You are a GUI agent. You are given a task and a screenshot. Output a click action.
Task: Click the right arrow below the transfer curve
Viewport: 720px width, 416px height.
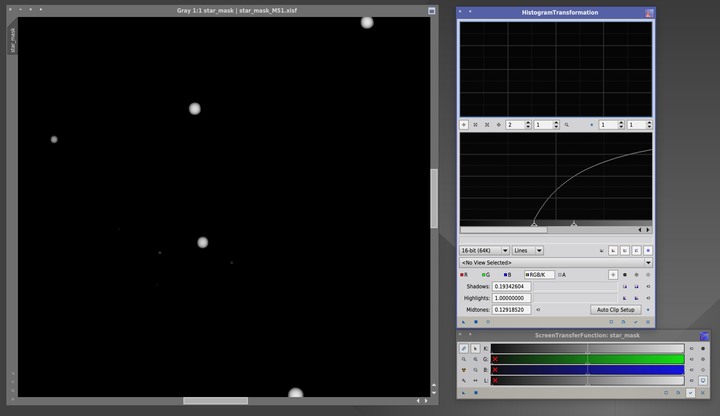(648, 230)
